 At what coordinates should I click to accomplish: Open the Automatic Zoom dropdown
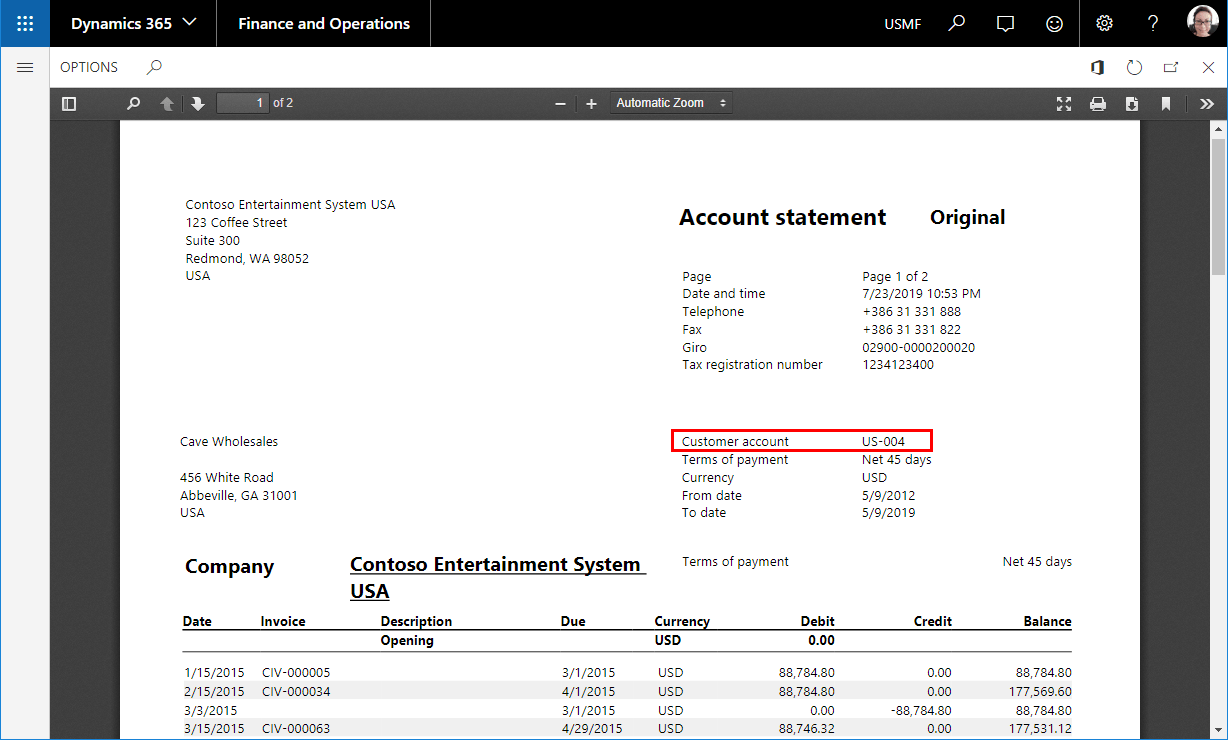[x=671, y=103]
